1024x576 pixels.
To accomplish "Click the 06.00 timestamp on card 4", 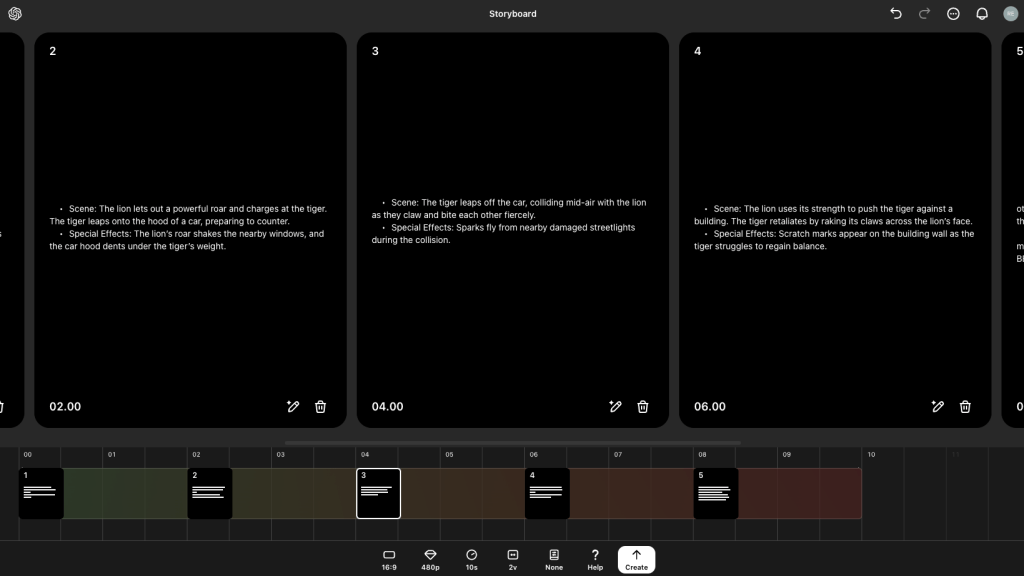I will click(710, 406).
